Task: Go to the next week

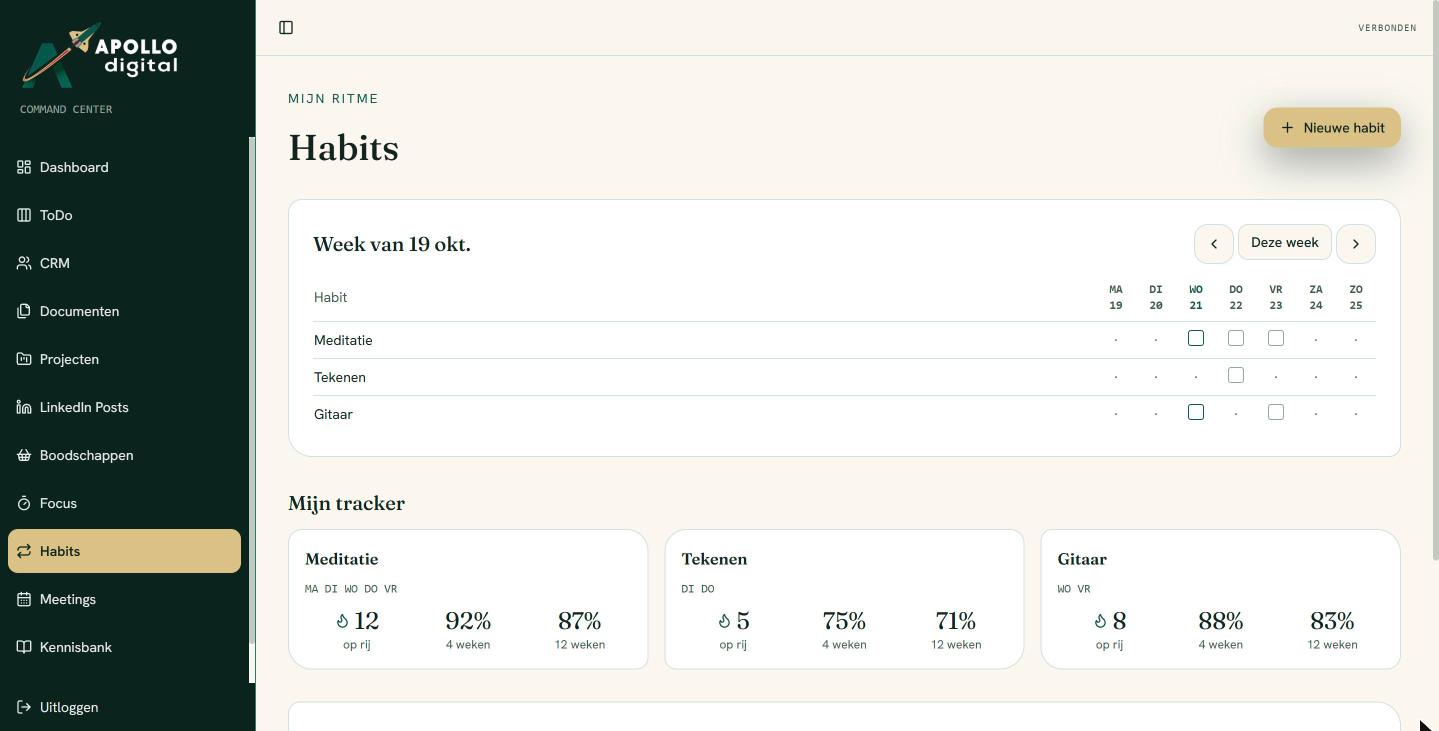Action: point(1356,243)
